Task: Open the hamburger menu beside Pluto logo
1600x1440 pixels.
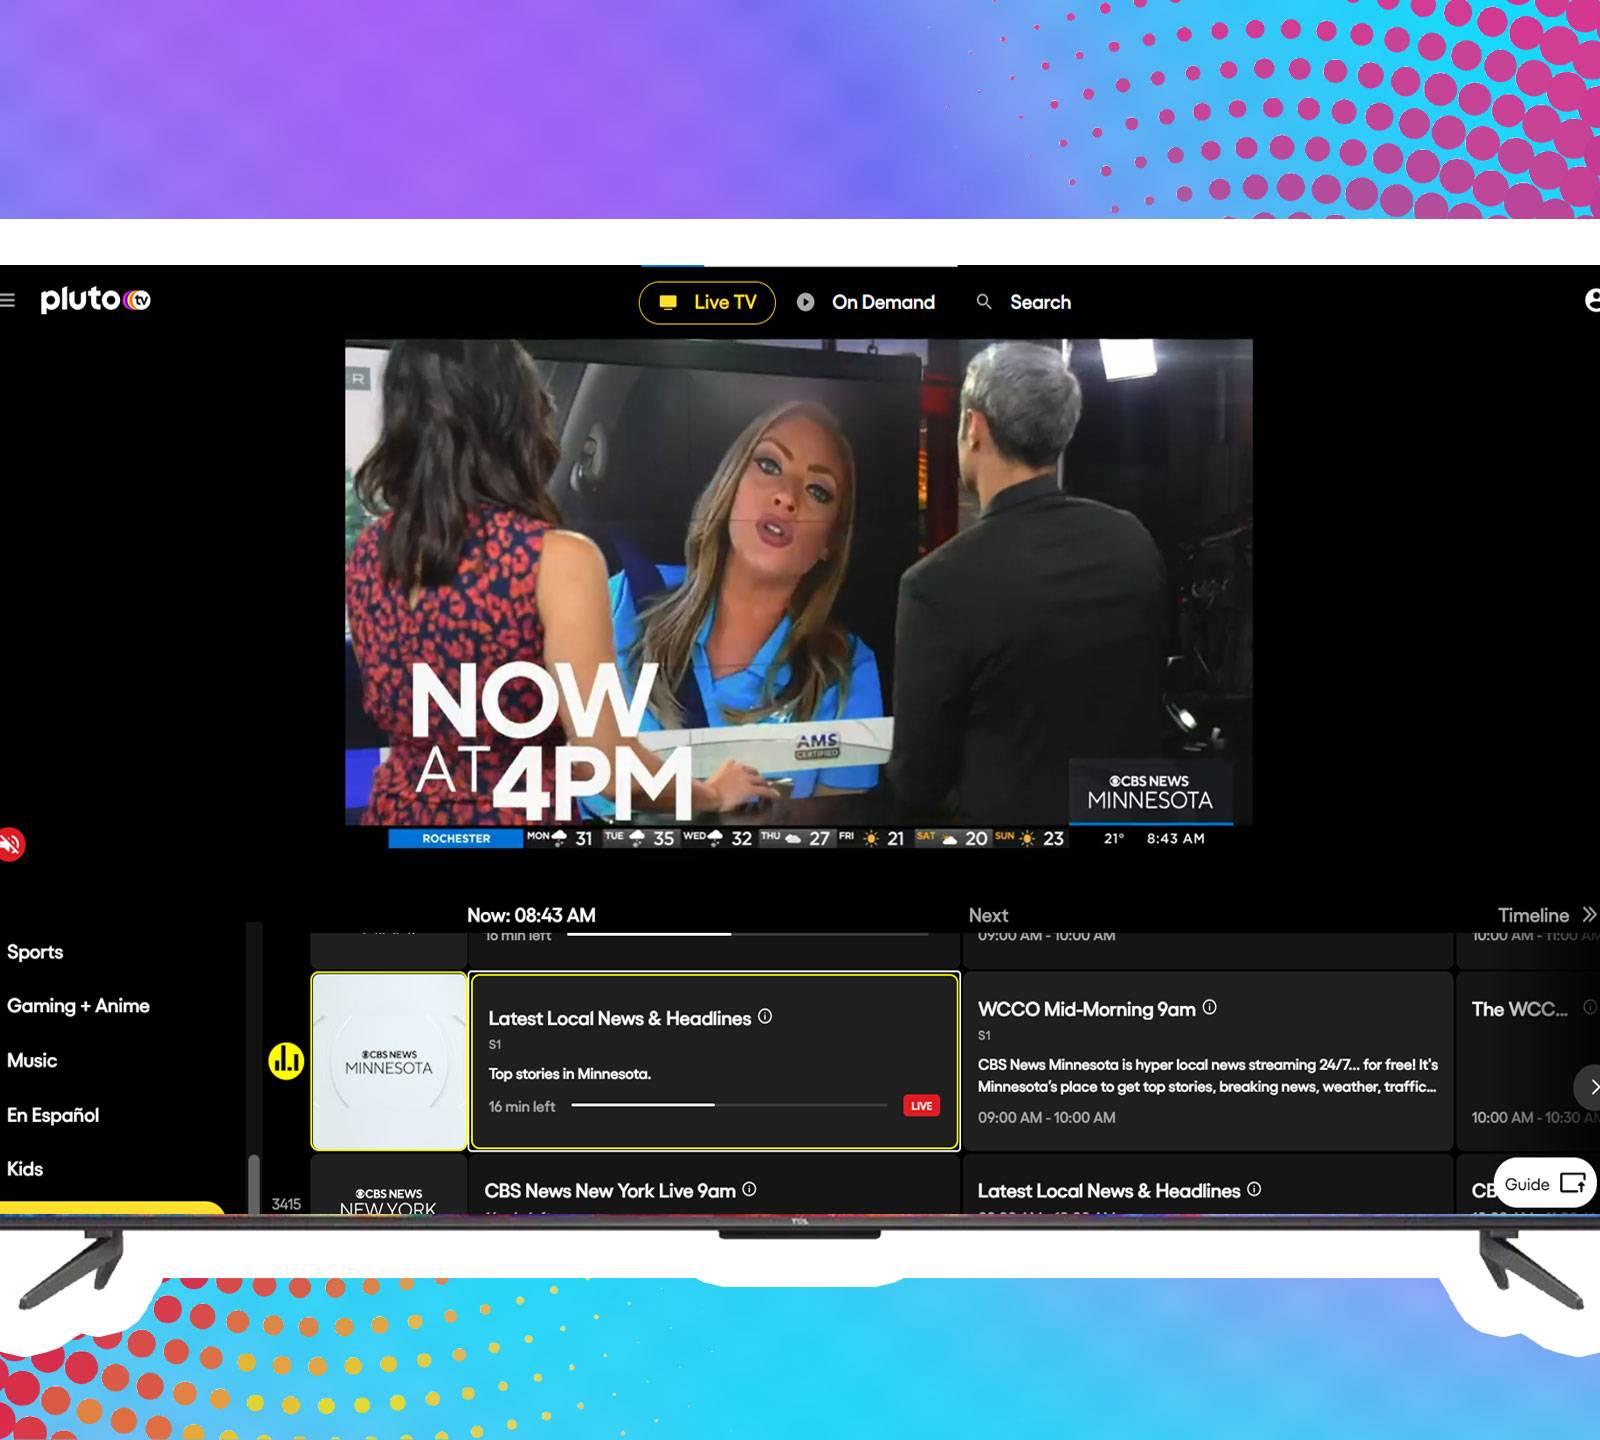Action: coord(8,300)
